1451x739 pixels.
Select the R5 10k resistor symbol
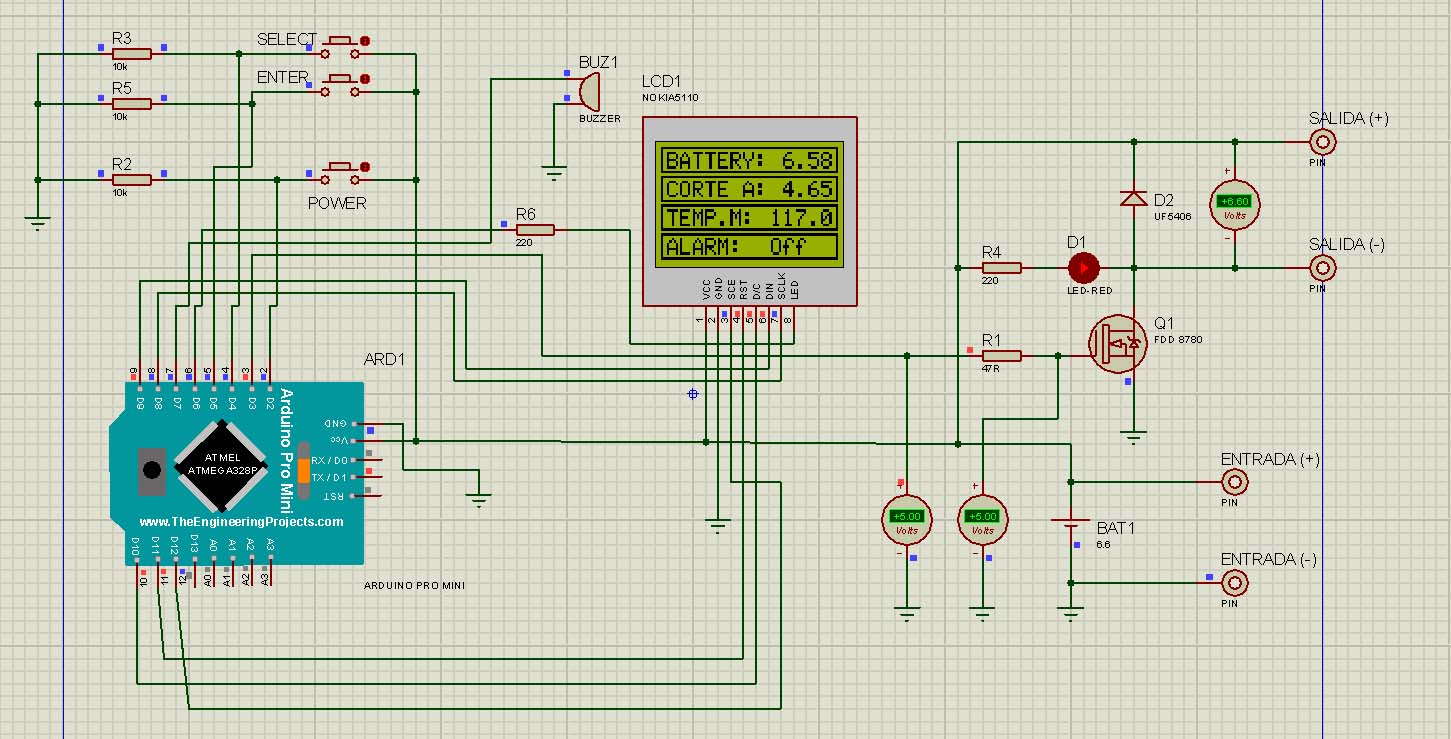pyautogui.click(x=132, y=103)
